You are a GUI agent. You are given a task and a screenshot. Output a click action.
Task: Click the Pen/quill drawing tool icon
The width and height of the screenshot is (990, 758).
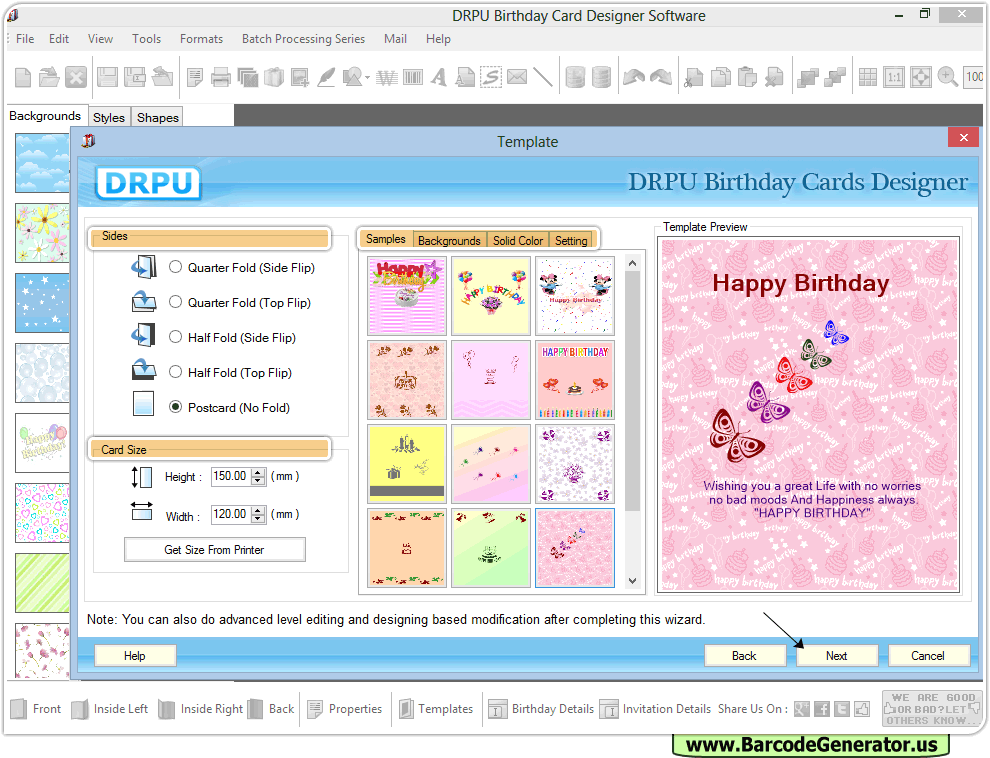[x=326, y=77]
